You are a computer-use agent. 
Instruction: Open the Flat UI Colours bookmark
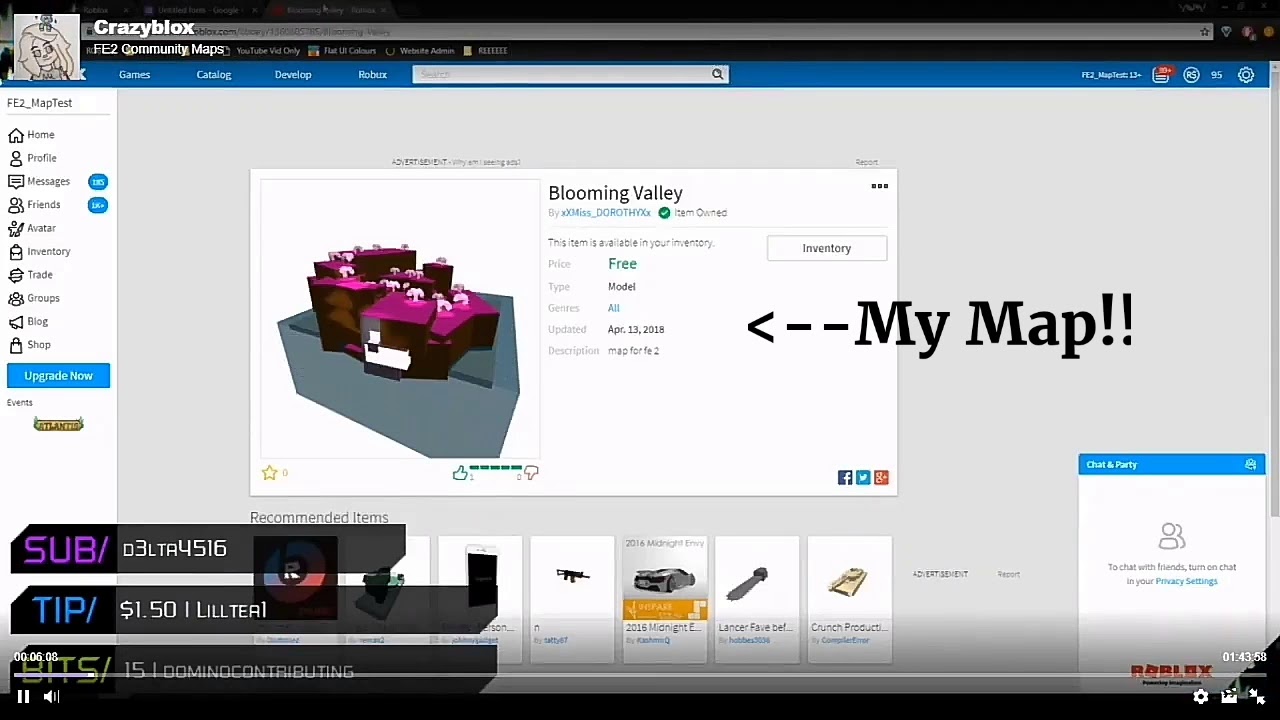342,51
